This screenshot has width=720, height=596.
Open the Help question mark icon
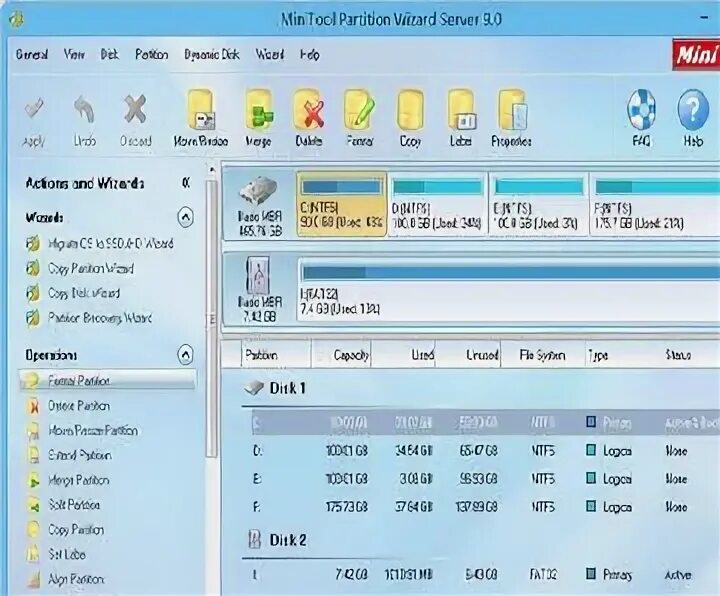point(692,109)
